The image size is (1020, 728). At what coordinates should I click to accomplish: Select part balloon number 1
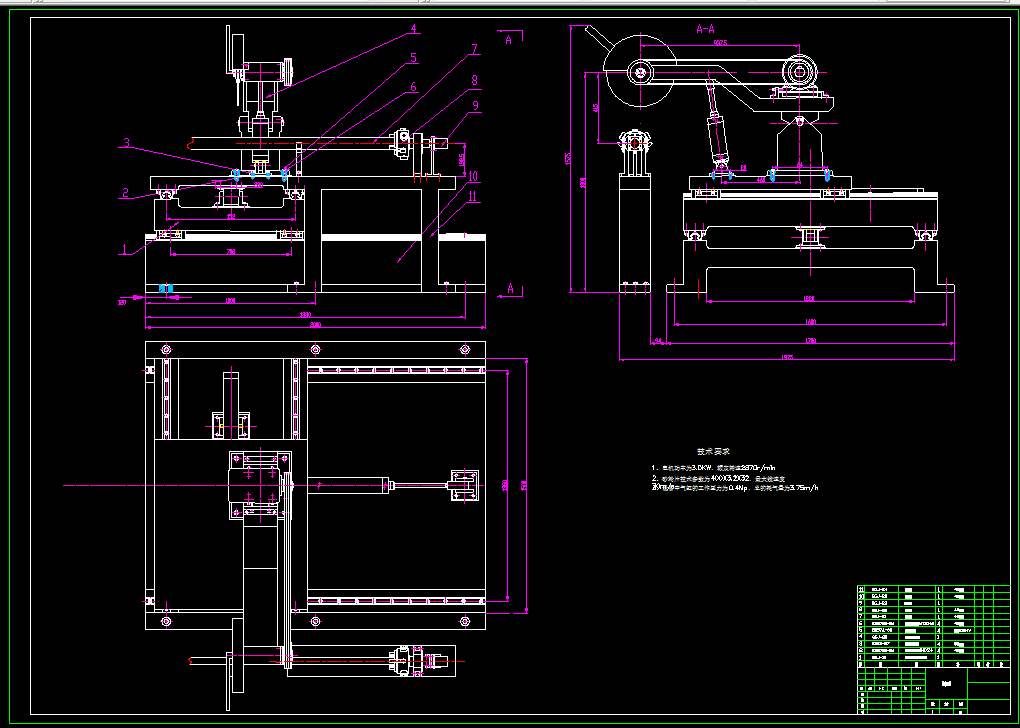[124, 249]
